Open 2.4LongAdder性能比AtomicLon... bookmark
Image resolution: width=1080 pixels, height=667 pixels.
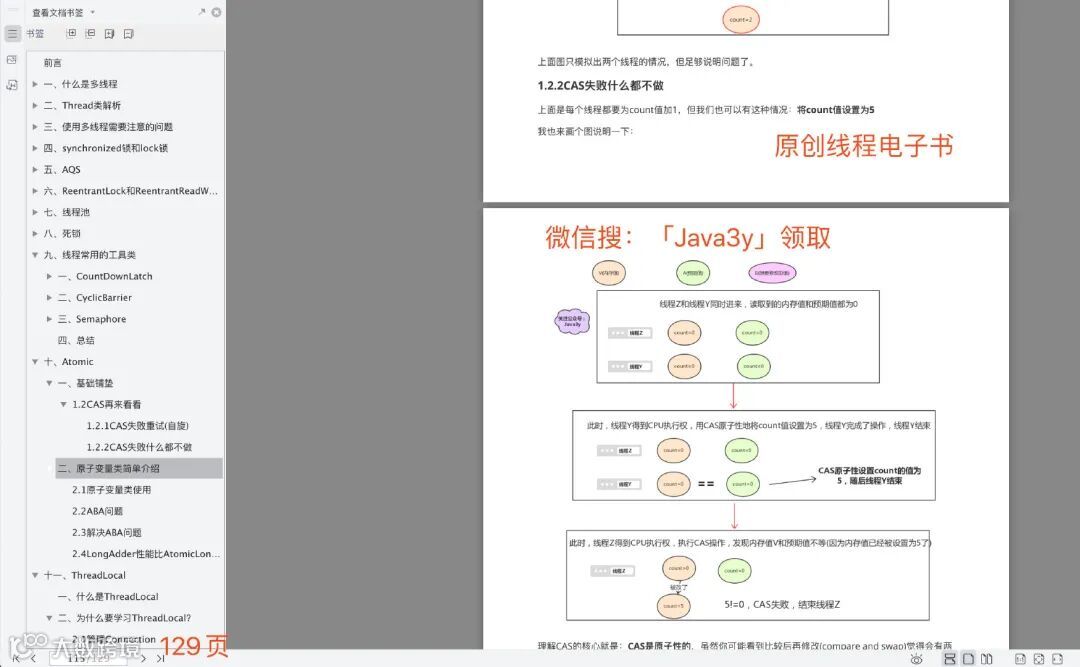coord(146,554)
